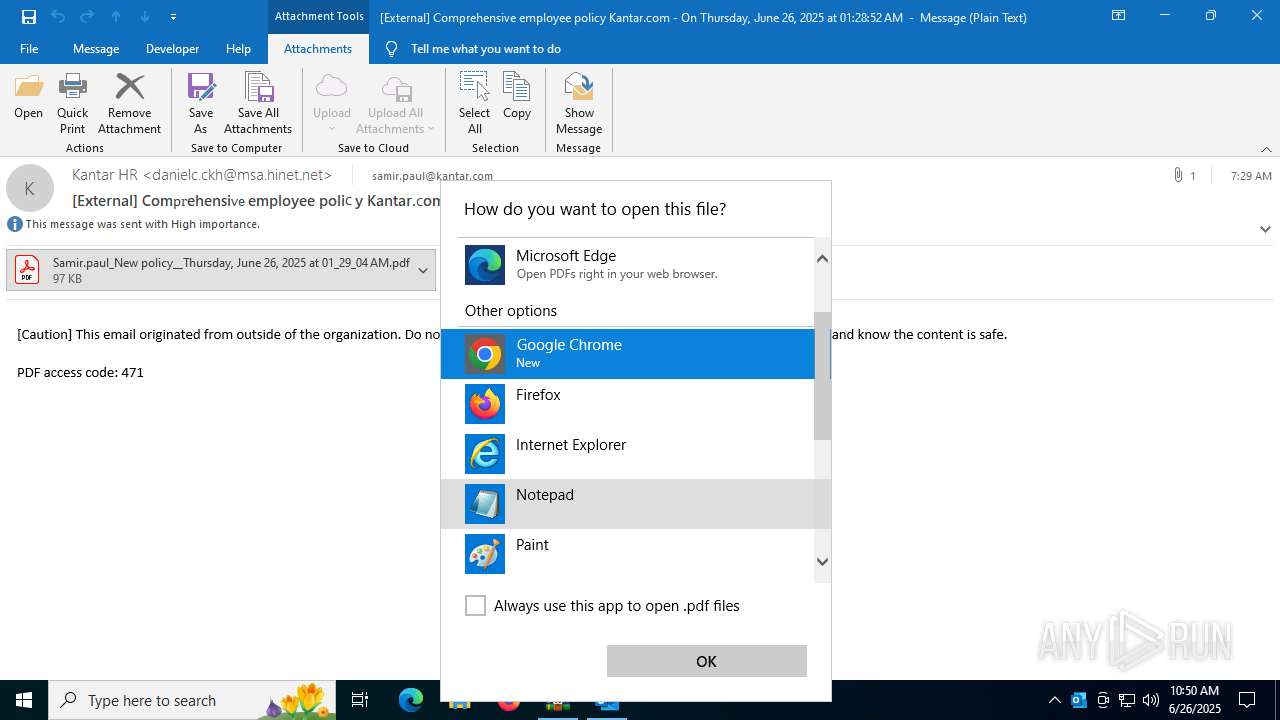The height and width of the screenshot is (720, 1280).
Task: Open the Windows Start menu
Action: coord(24,700)
